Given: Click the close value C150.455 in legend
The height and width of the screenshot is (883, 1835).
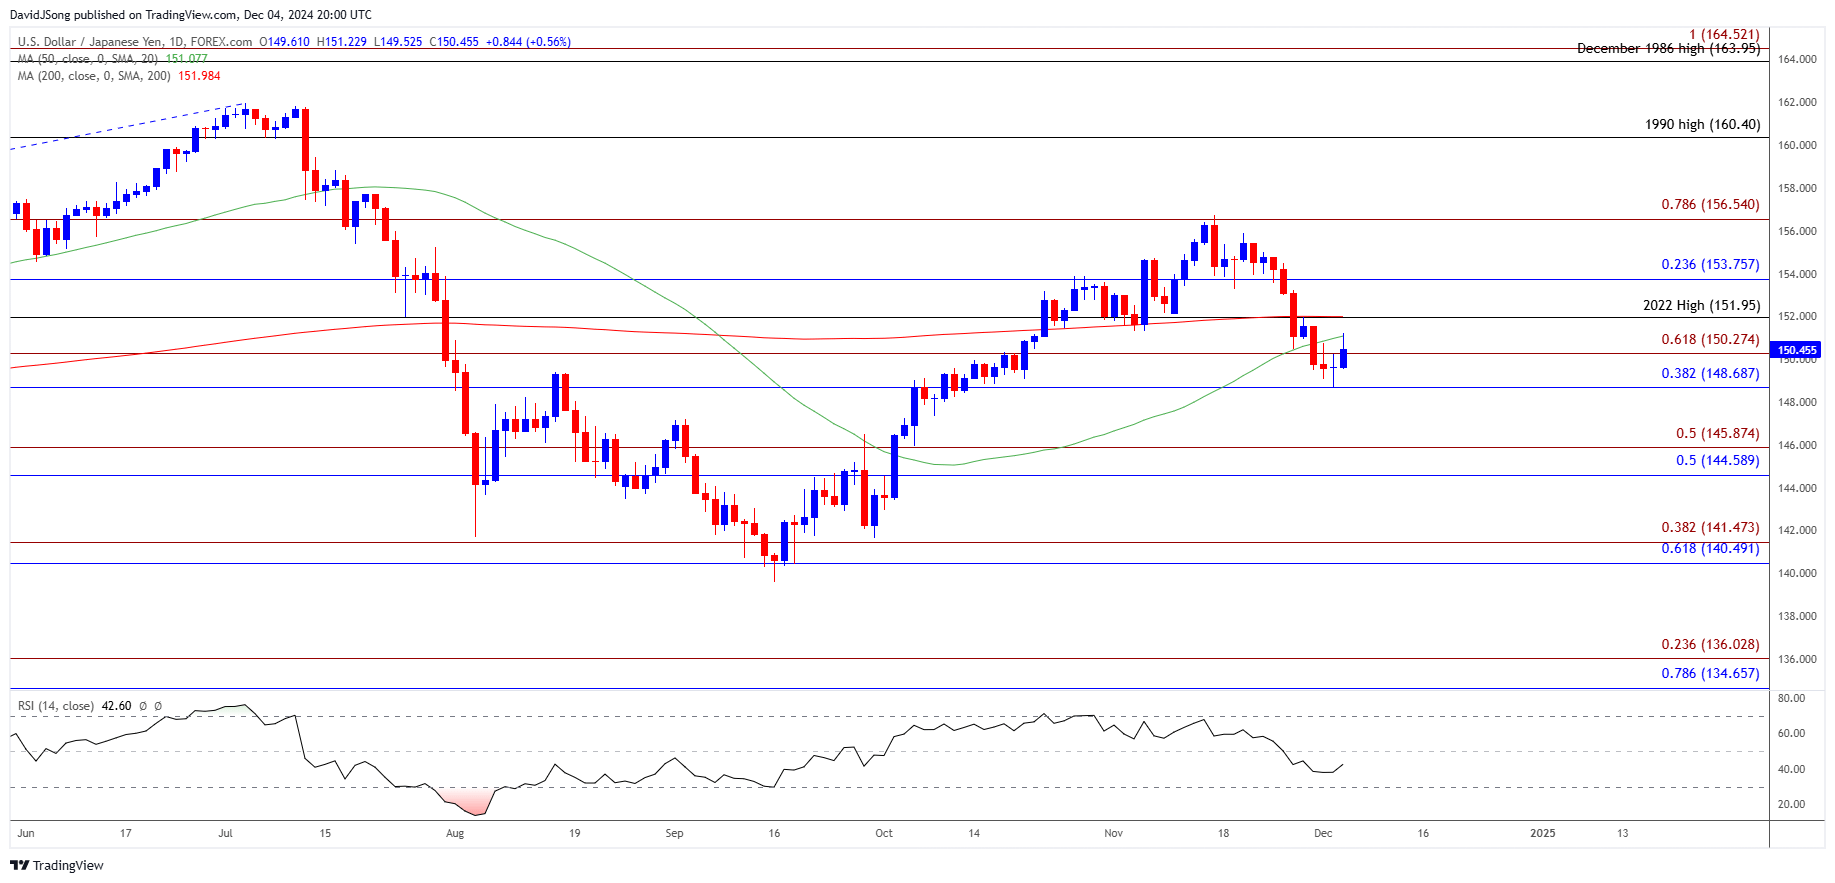Looking at the screenshot, I should (x=454, y=42).
